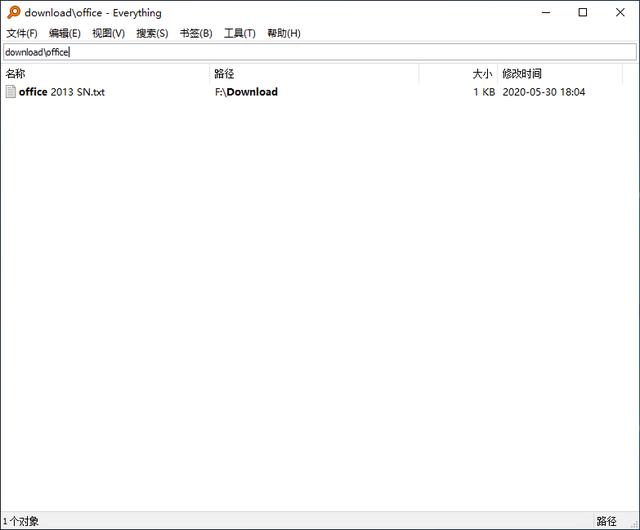Click the 路径 status bar indicator
This screenshot has height=530, width=640.
tap(607, 521)
